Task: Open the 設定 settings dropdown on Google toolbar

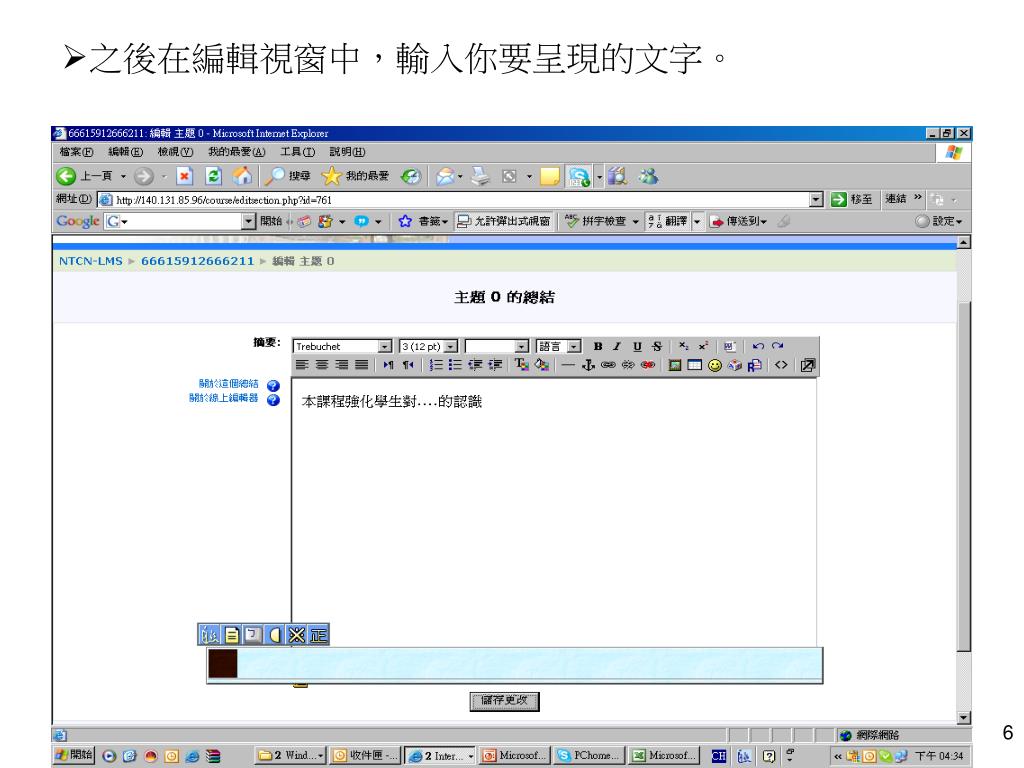Action: point(939,221)
